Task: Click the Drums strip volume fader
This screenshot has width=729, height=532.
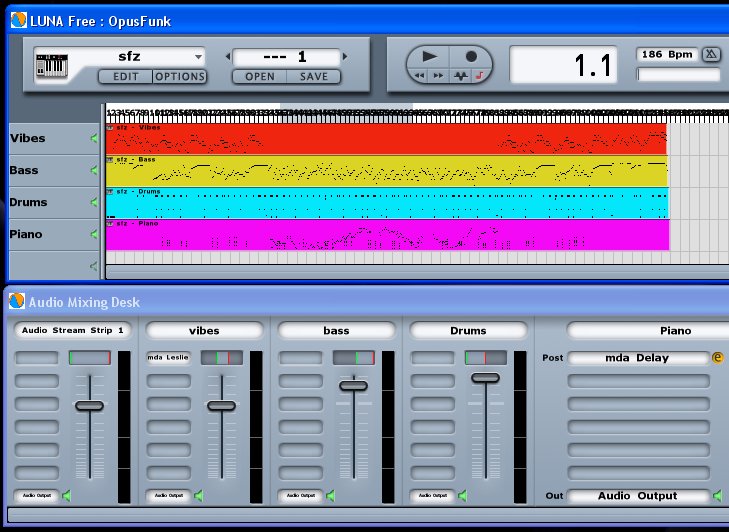Action: pos(485,378)
